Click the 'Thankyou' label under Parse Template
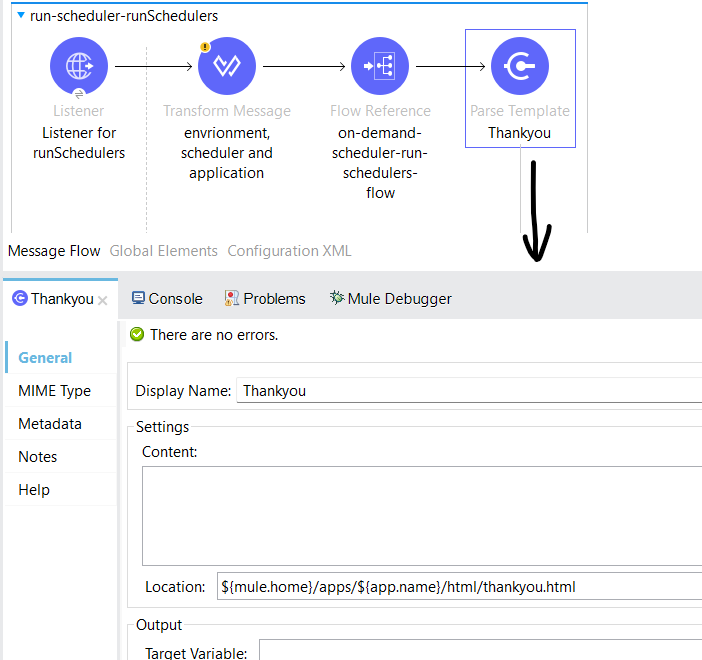 (519, 133)
